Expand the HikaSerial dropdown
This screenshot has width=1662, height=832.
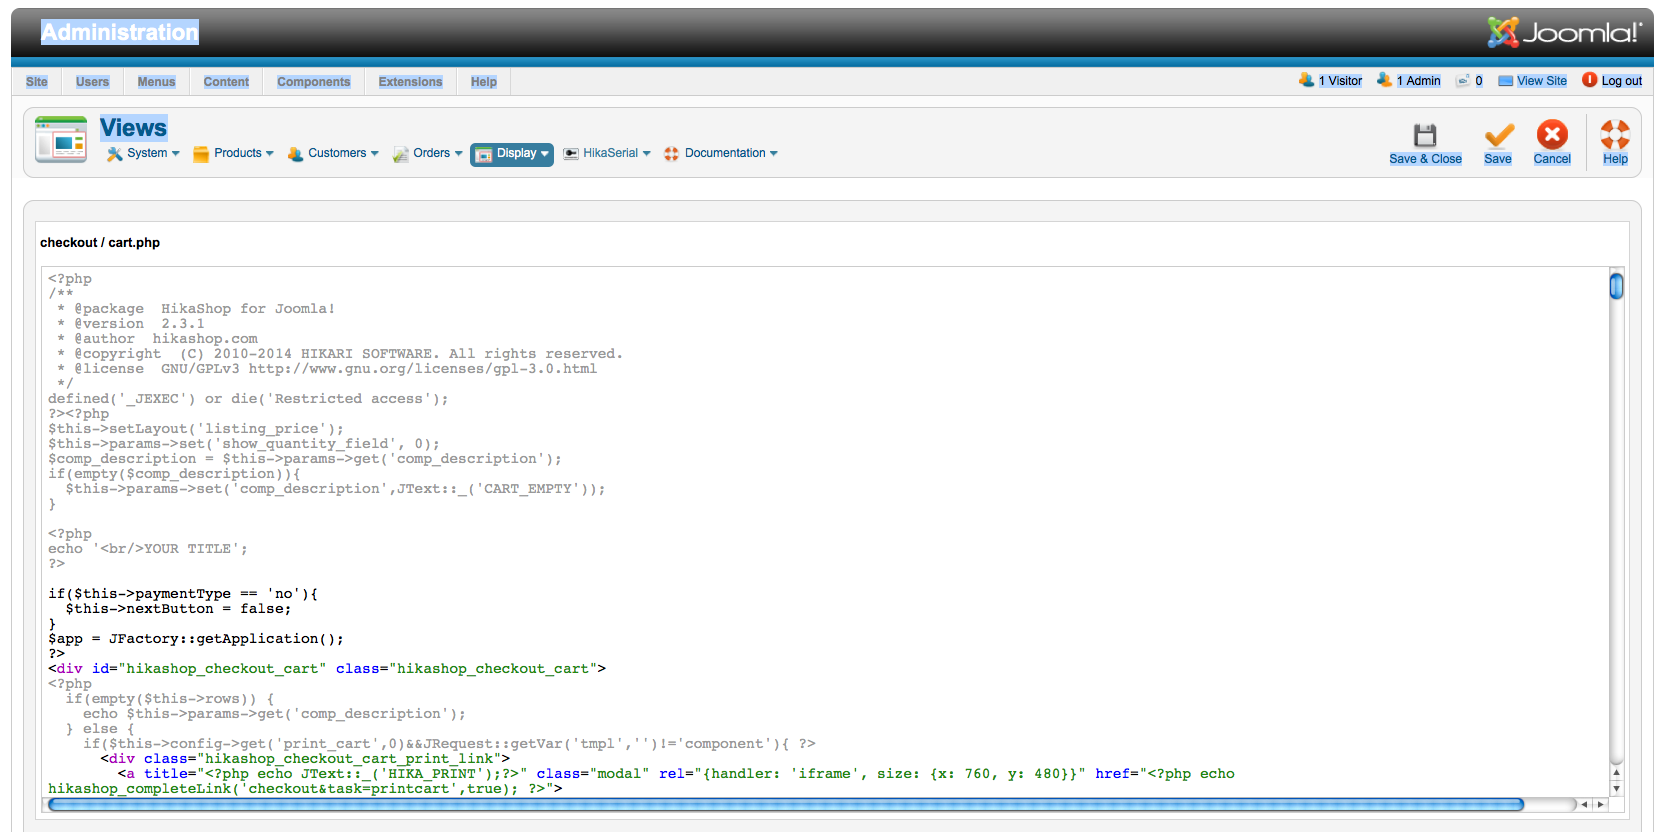pyautogui.click(x=607, y=153)
